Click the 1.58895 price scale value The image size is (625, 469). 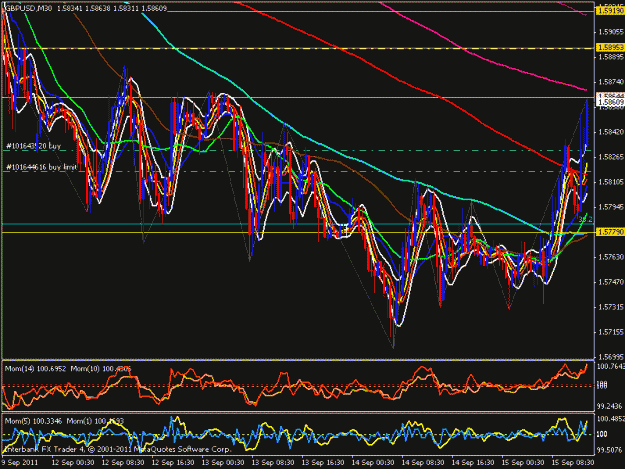611,57
